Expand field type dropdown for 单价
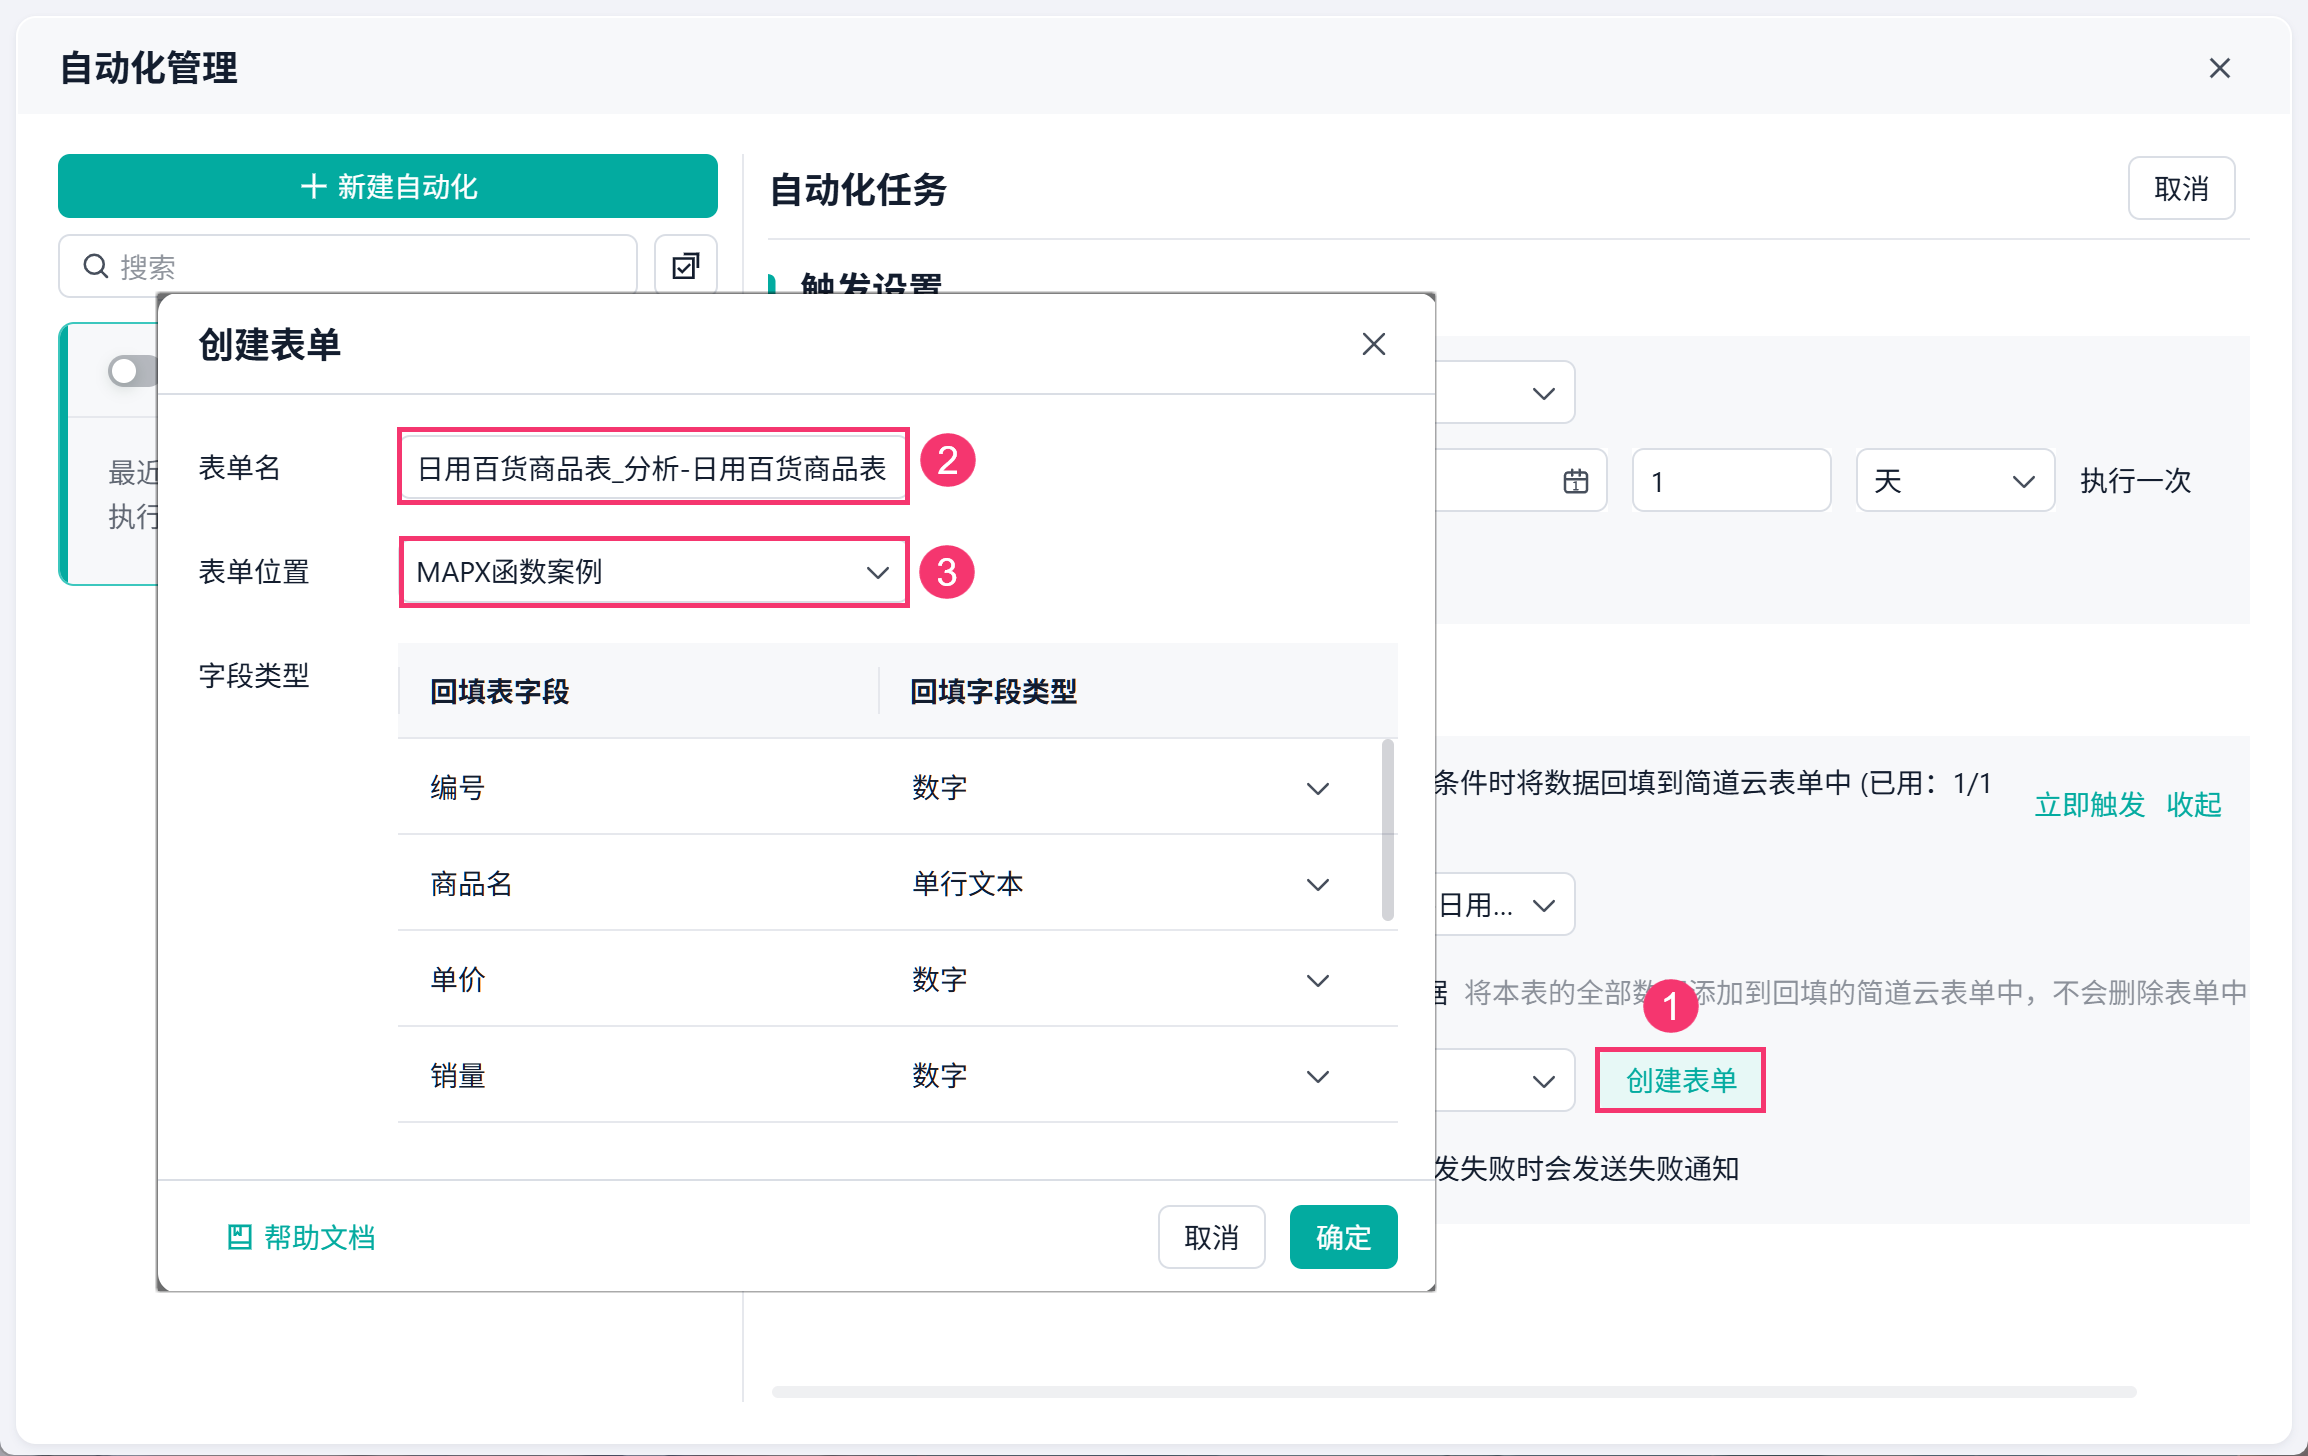Image resolution: width=2308 pixels, height=1456 pixels. click(x=1318, y=980)
